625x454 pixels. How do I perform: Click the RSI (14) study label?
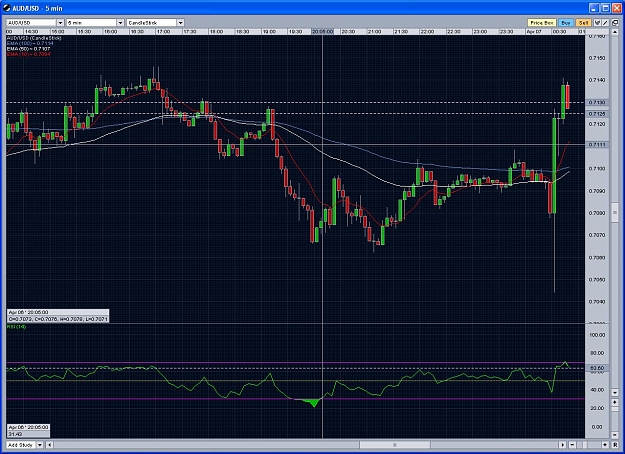coord(16,326)
